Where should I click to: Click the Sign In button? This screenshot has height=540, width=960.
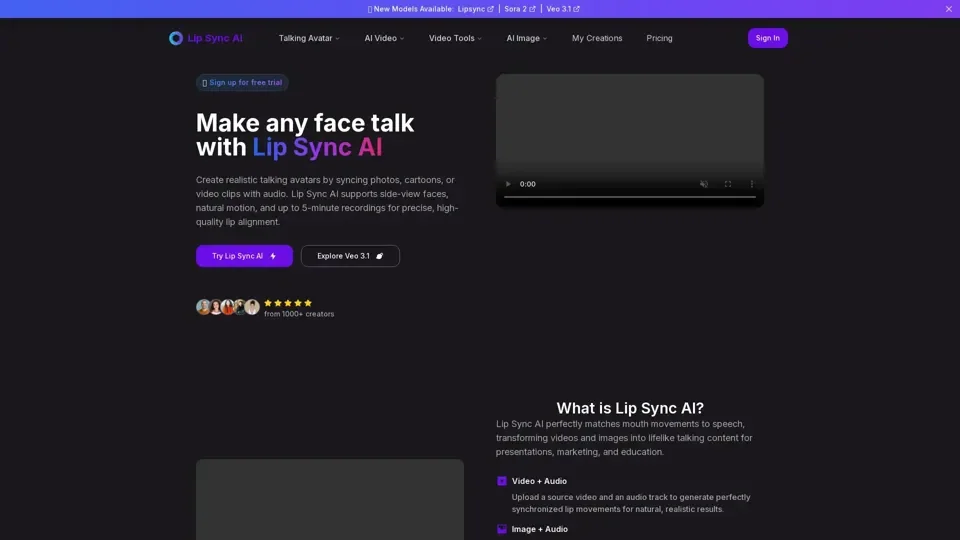pos(768,38)
